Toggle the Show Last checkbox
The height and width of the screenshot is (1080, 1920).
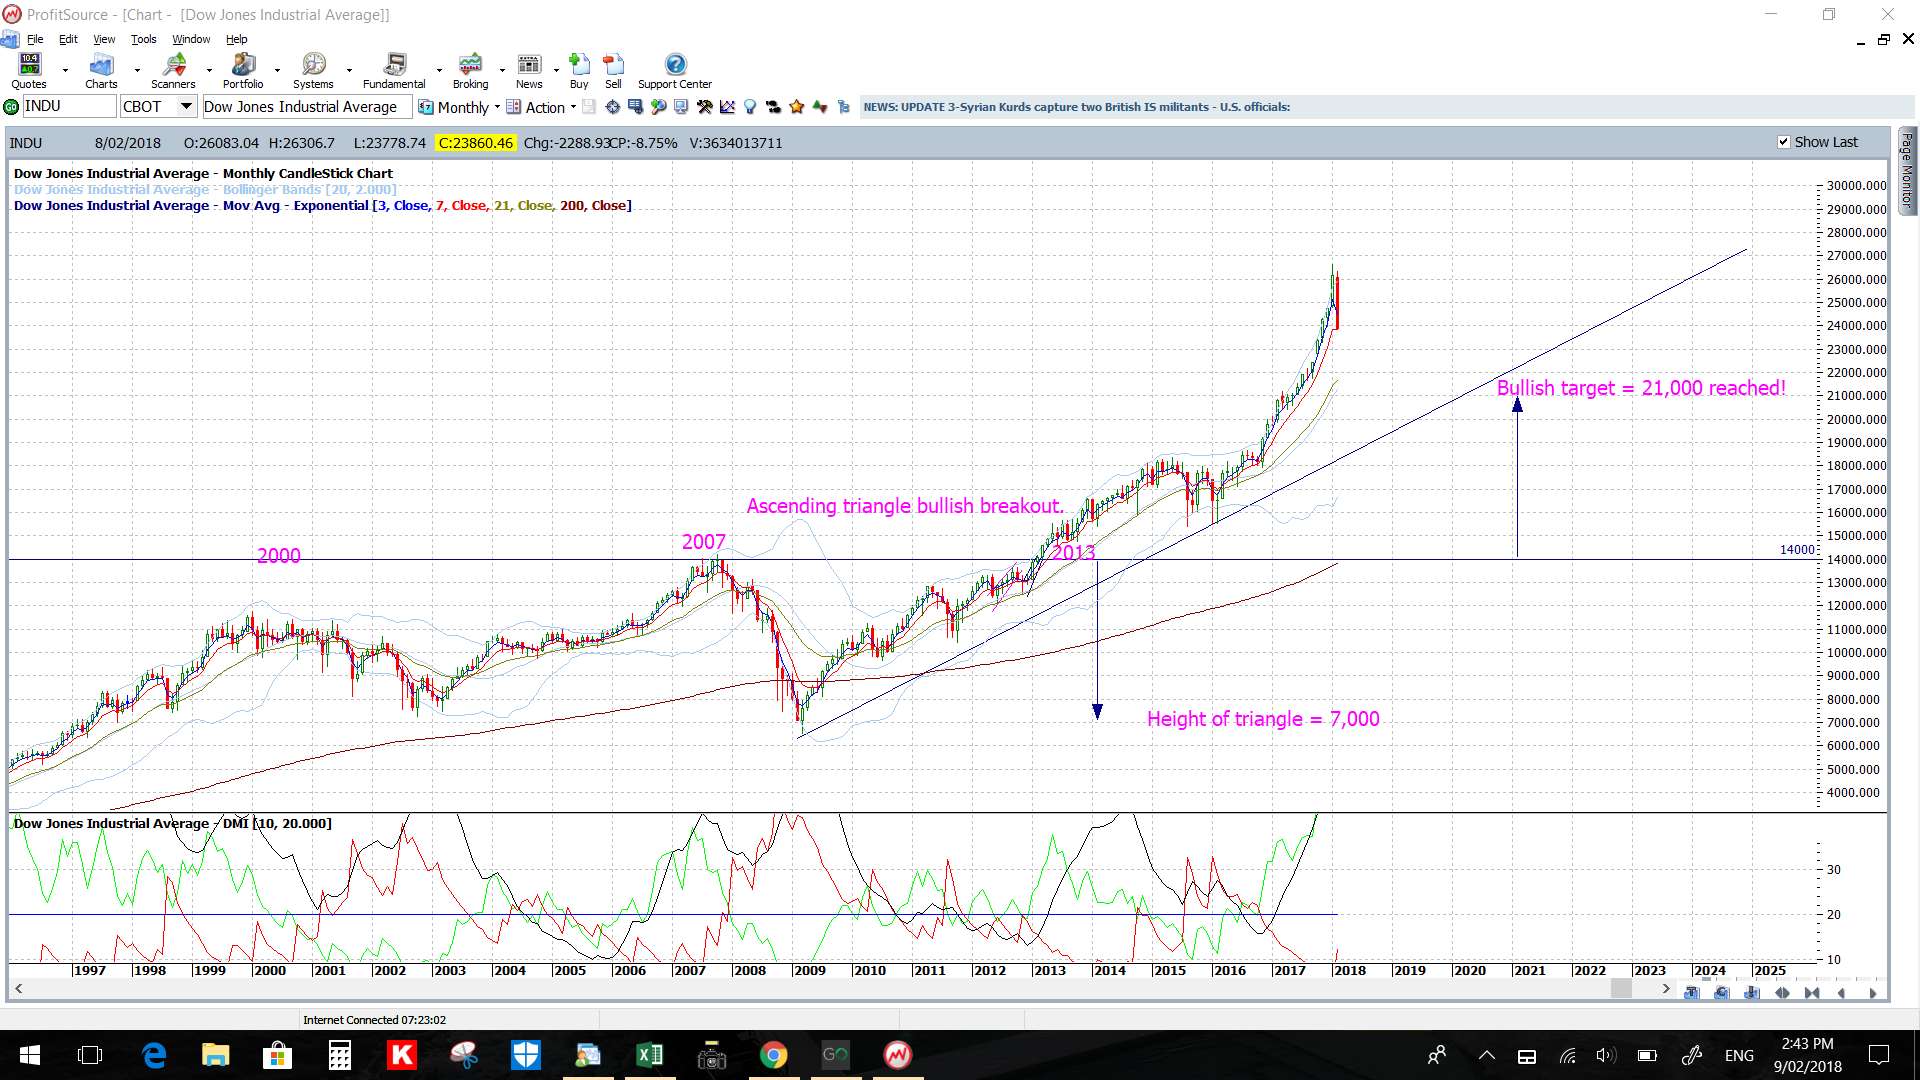pos(1783,142)
